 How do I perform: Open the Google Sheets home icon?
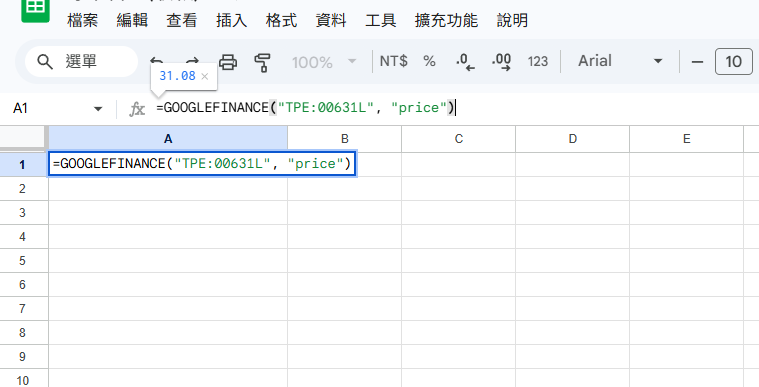pyautogui.click(x=35, y=10)
